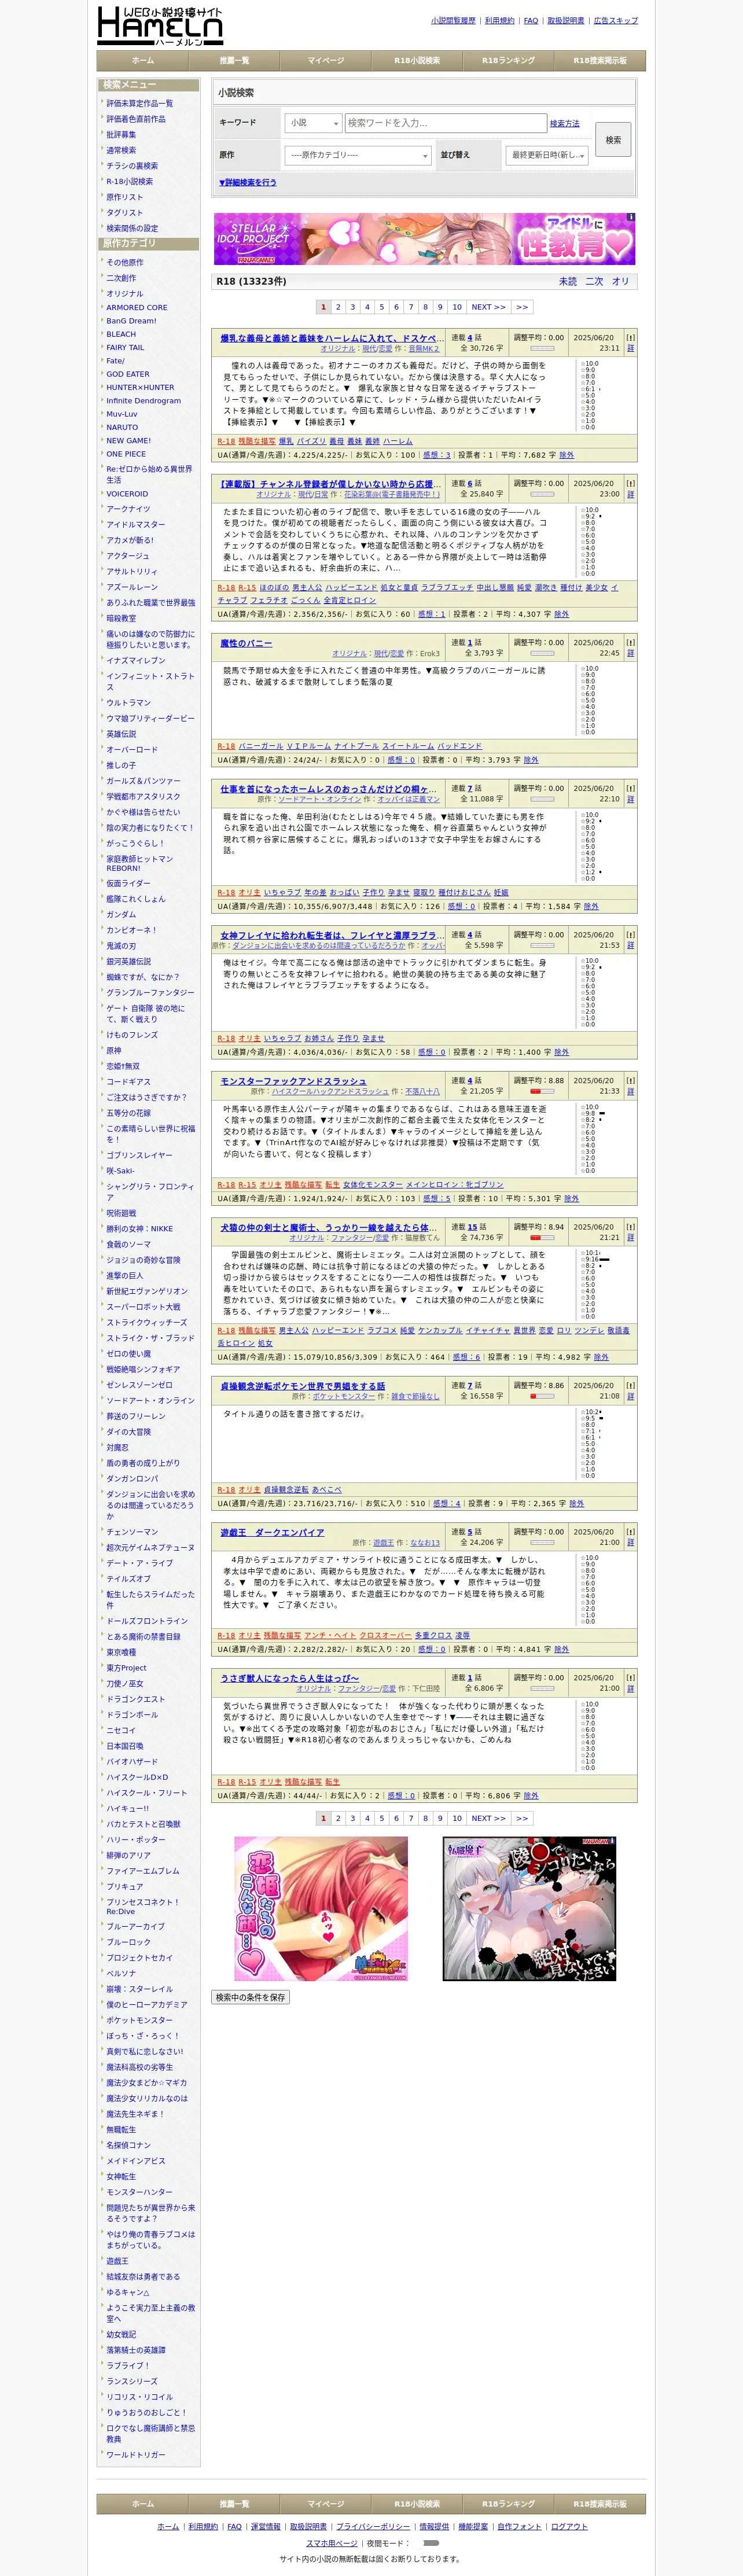The height and width of the screenshot is (2576, 743).
Task: Click [!] icon for うさぎ獣人になったら人生はっぴ〜
Action: [x=630, y=1677]
